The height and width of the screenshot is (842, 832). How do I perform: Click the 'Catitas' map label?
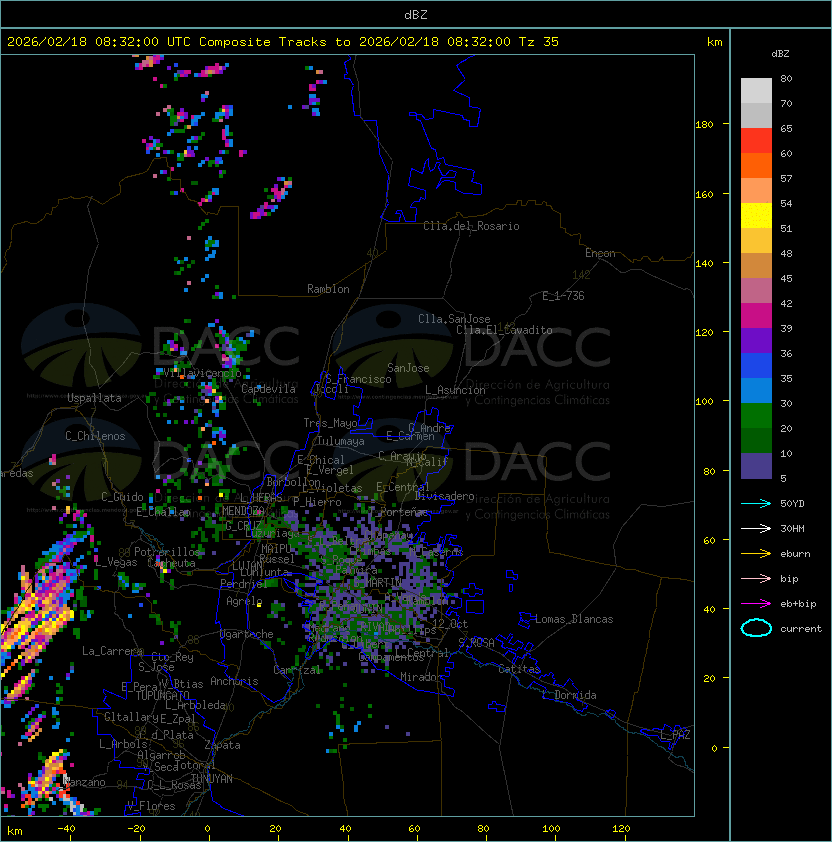click(x=519, y=669)
